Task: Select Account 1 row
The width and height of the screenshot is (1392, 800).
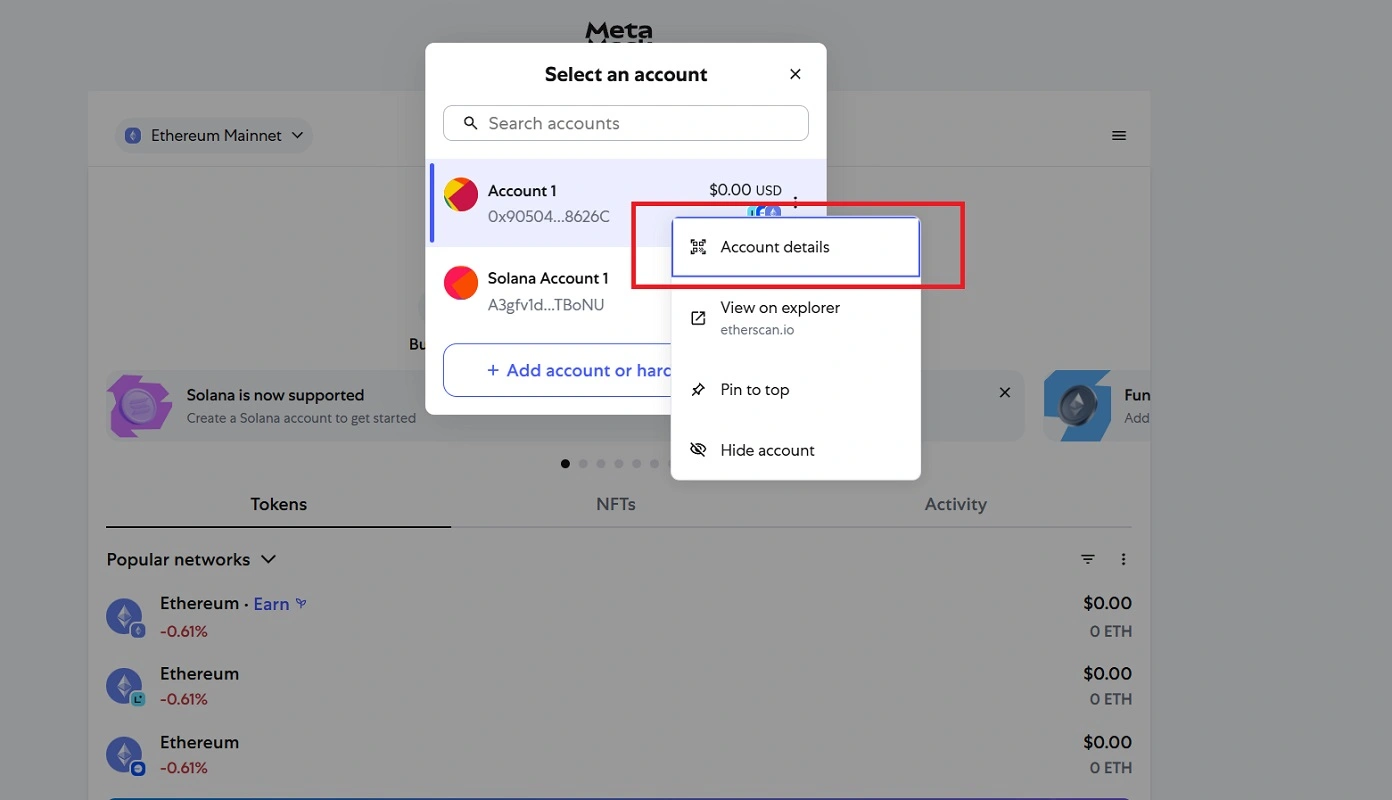Action: click(x=628, y=203)
